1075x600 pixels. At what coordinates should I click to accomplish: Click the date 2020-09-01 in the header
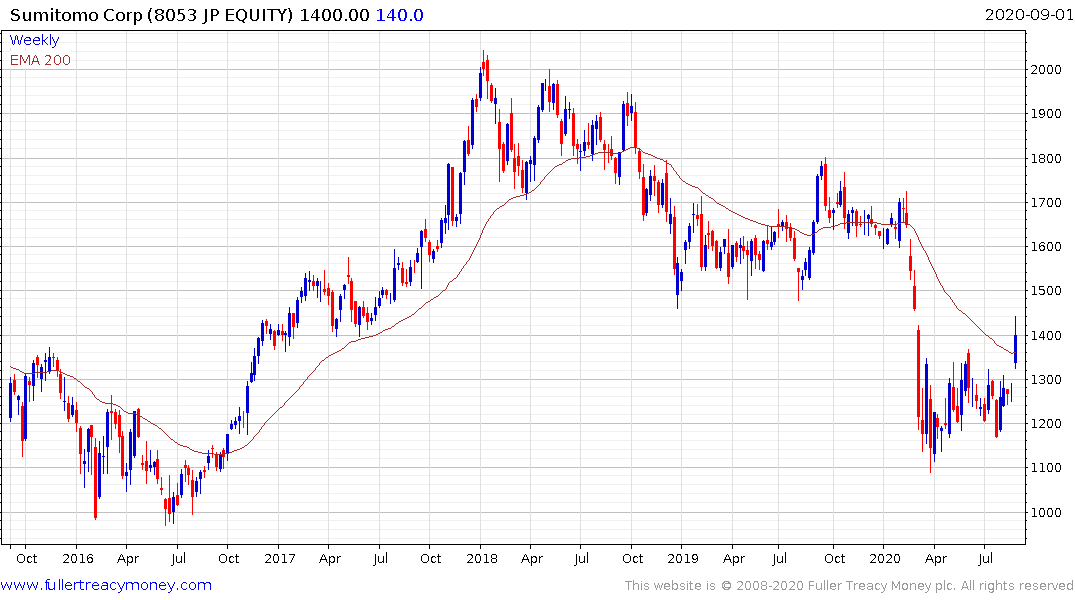coord(1028,14)
